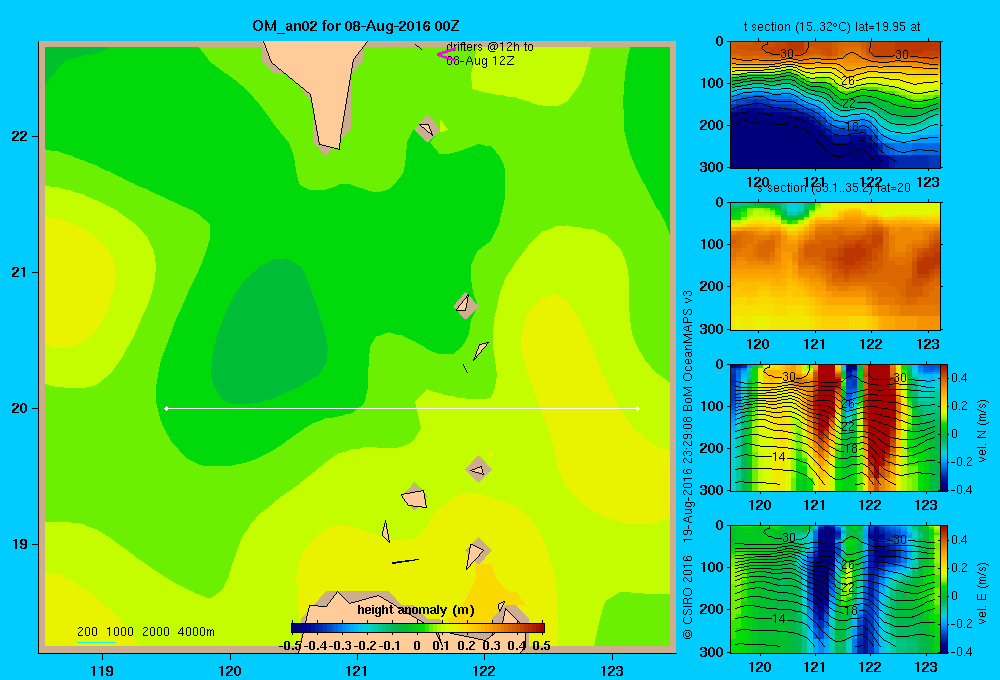
Task: Select the s section title text
Action: (x=833, y=188)
